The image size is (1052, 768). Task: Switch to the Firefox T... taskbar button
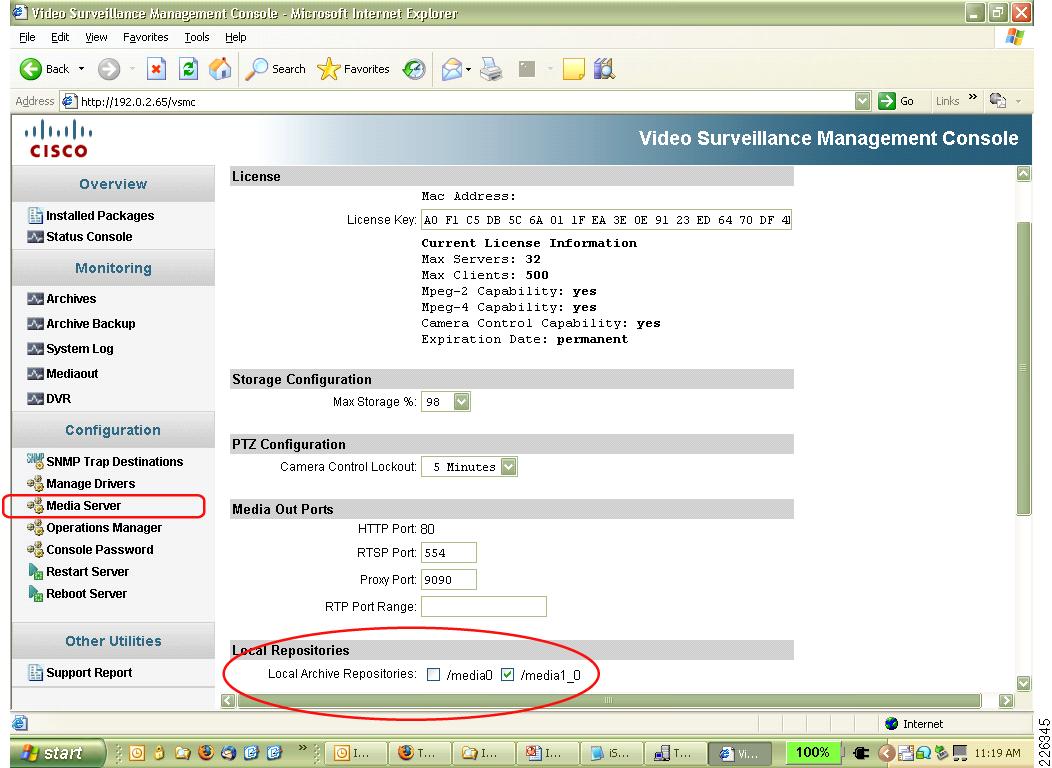[x=419, y=753]
